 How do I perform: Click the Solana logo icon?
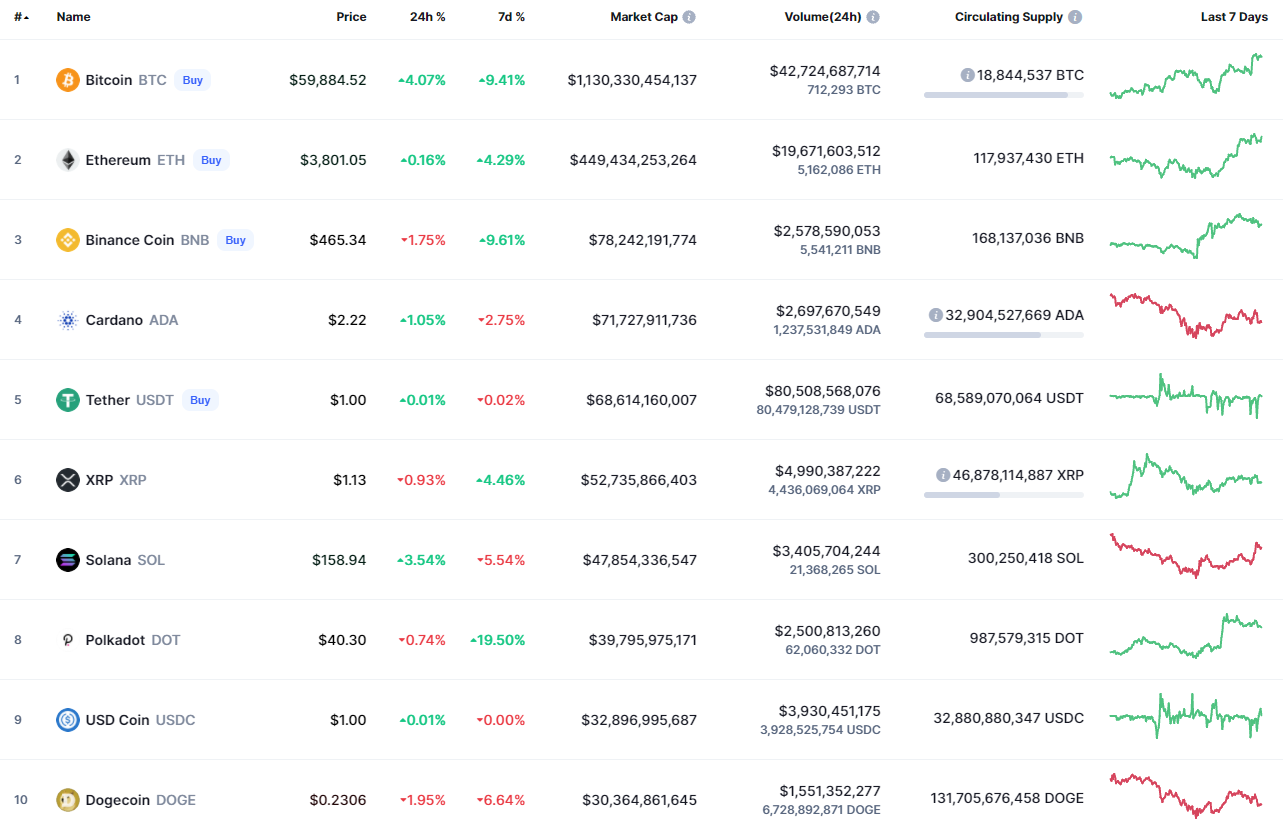point(68,560)
